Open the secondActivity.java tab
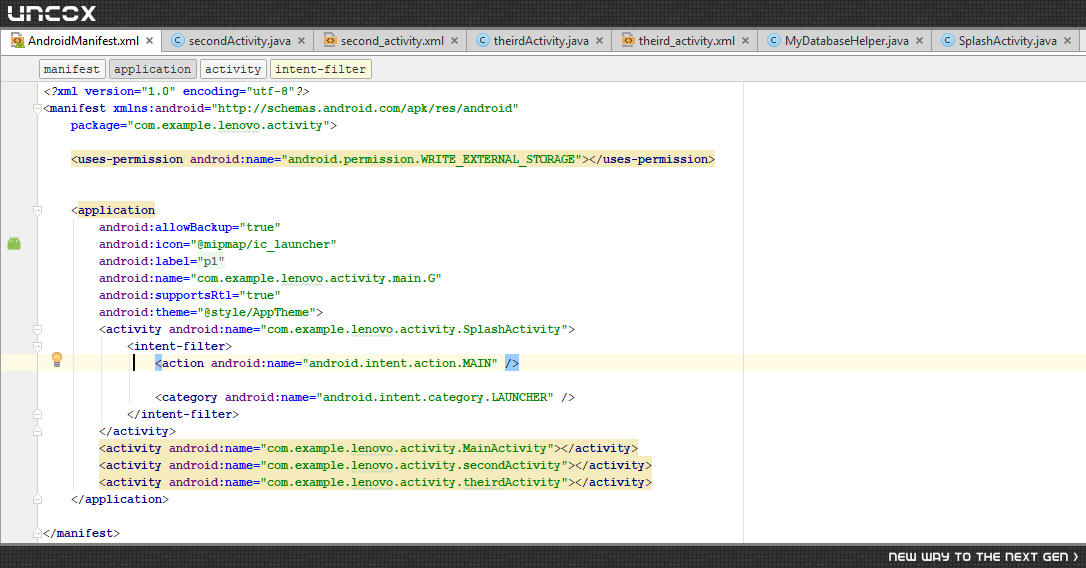Image resolution: width=1086 pixels, height=568 pixels. click(239, 41)
